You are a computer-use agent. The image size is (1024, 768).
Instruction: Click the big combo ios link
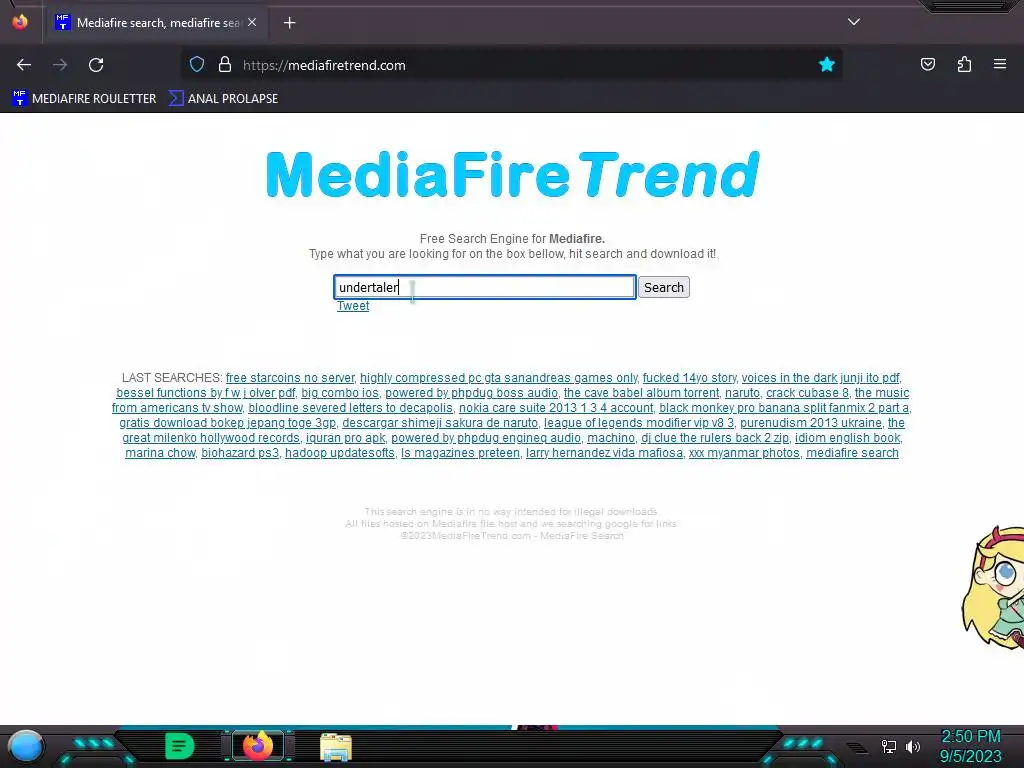click(340, 392)
